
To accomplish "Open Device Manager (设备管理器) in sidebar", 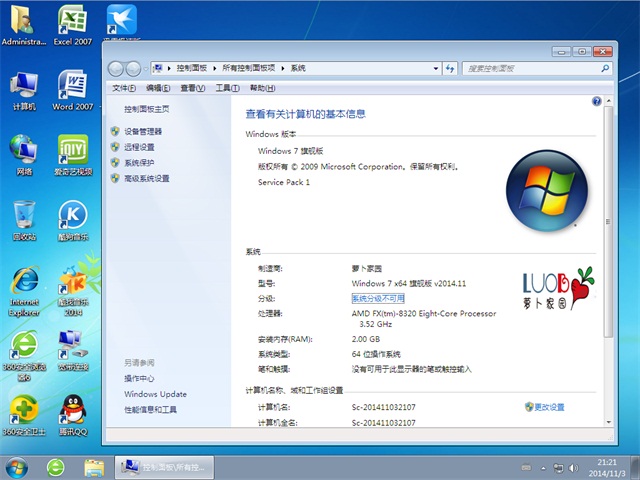I will (142, 131).
